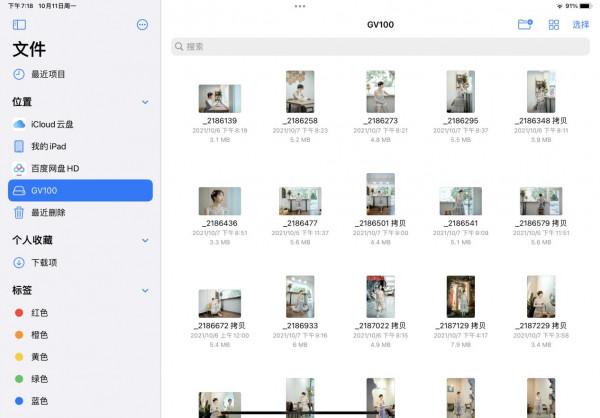This screenshot has height=418, width=600.
Task: Select 我的 iPad in sidebar
Action: (48, 146)
